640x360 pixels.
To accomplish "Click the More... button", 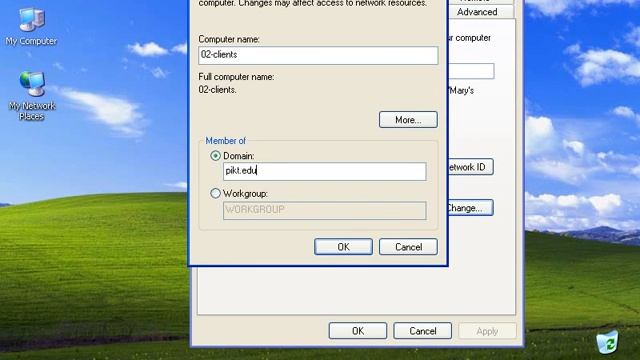I will [x=408, y=120].
